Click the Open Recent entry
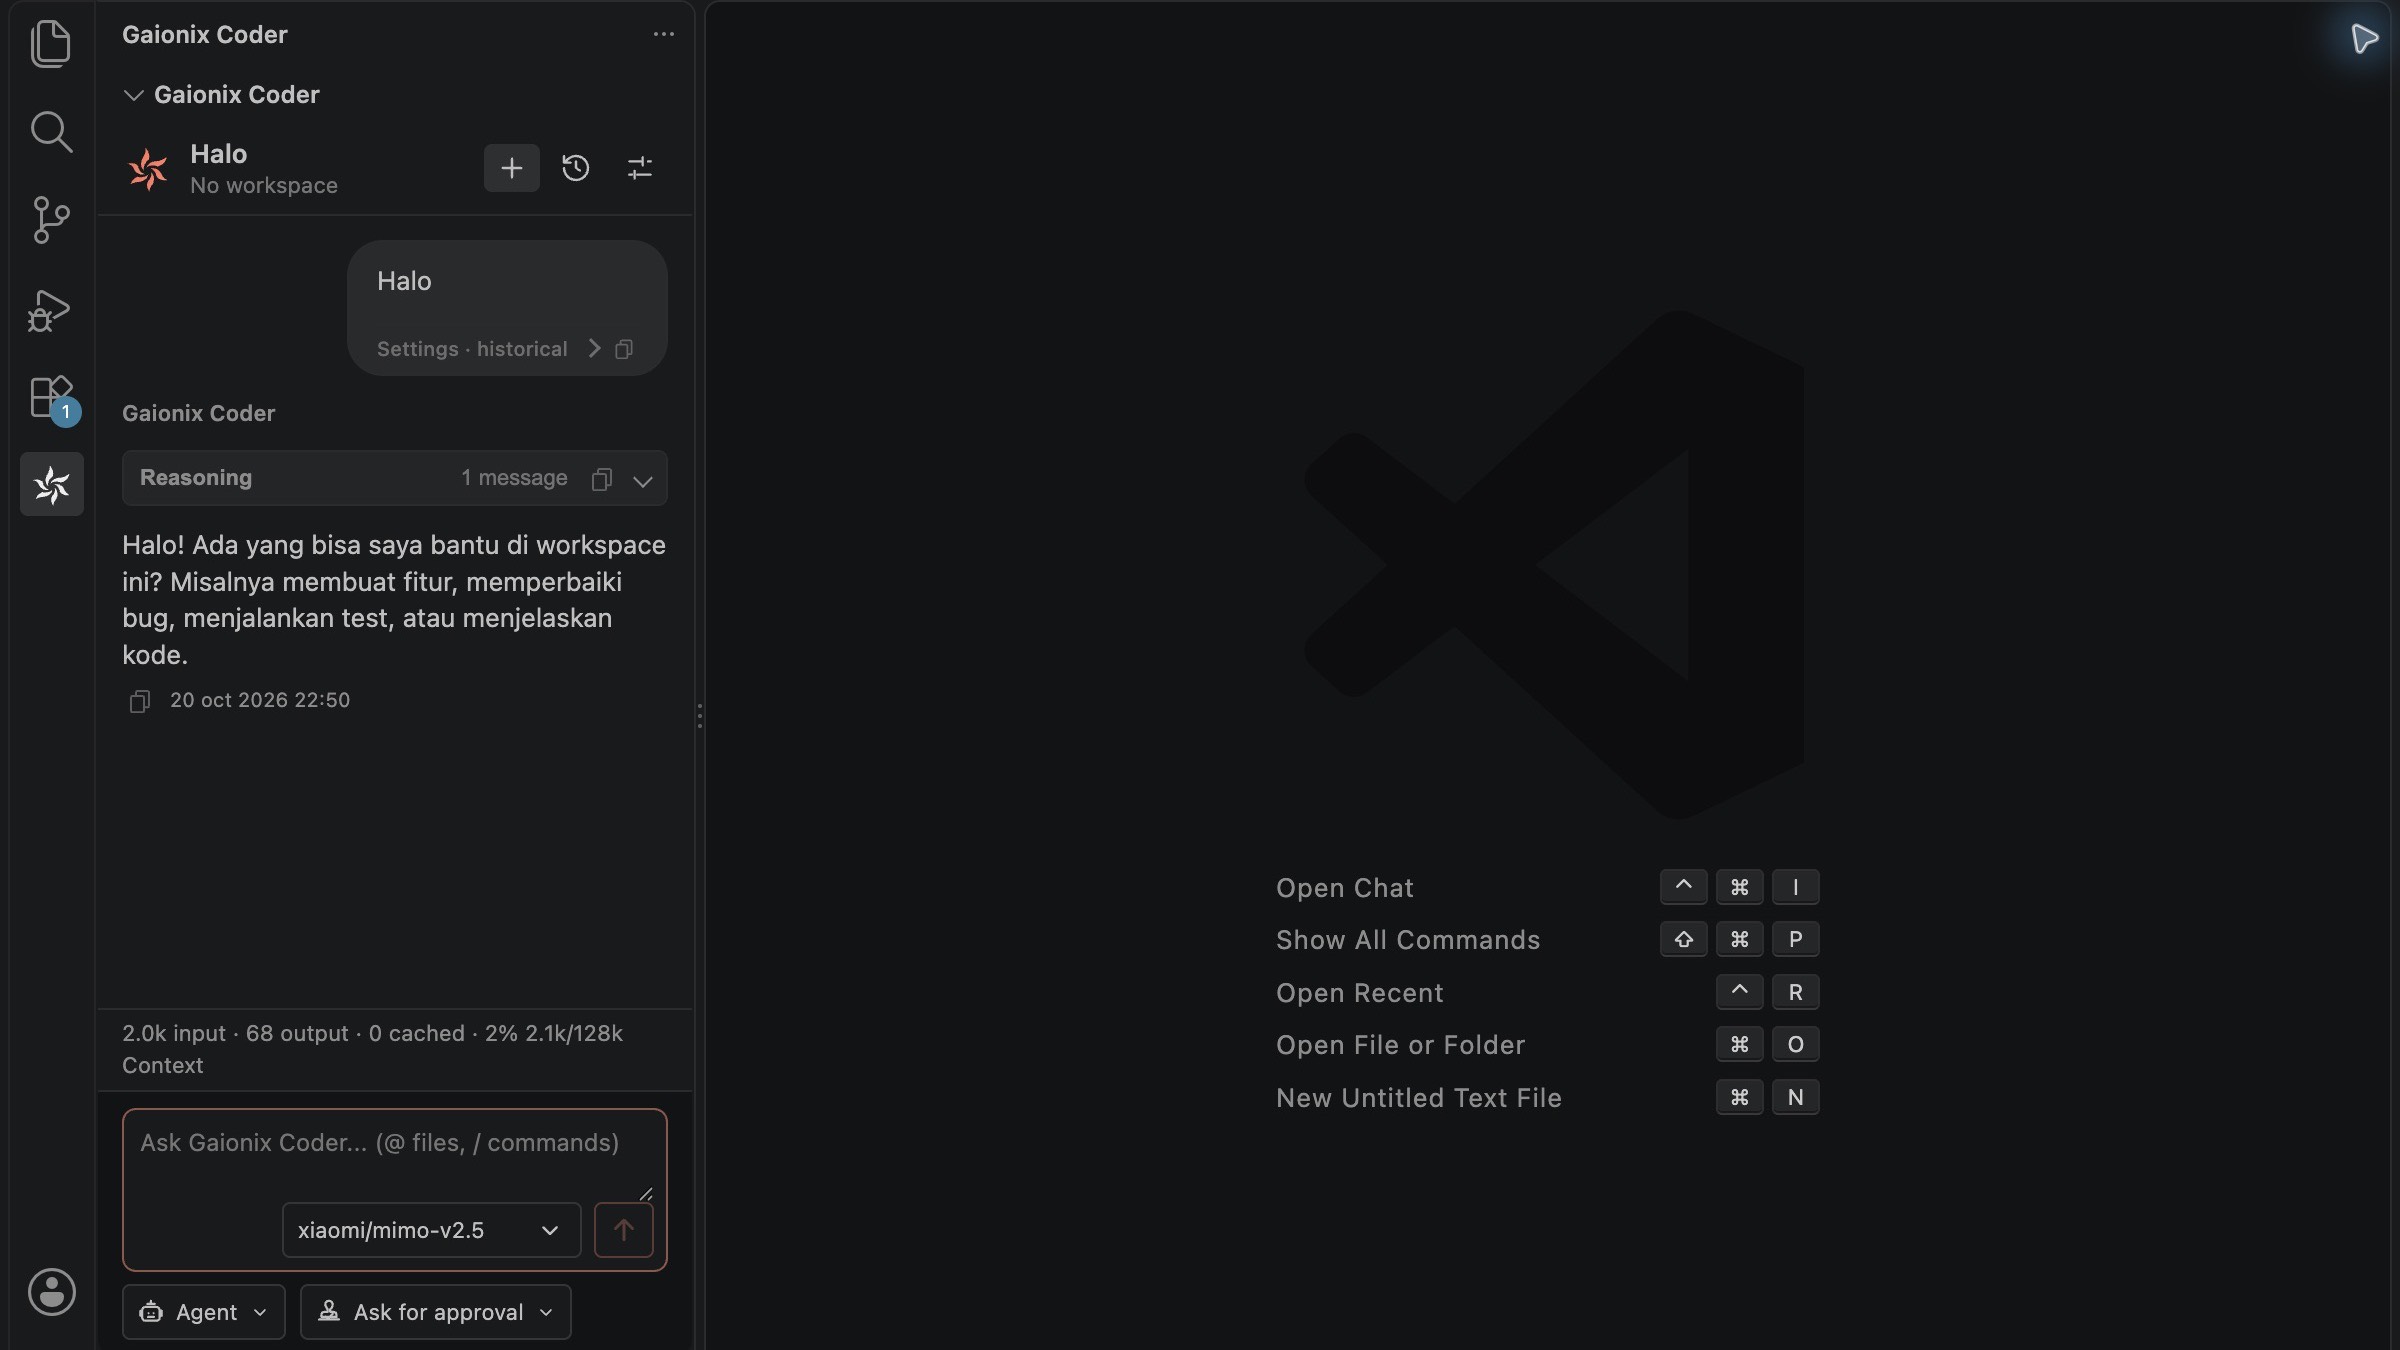2400x1350 pixels. click(x=1360, y=993)
